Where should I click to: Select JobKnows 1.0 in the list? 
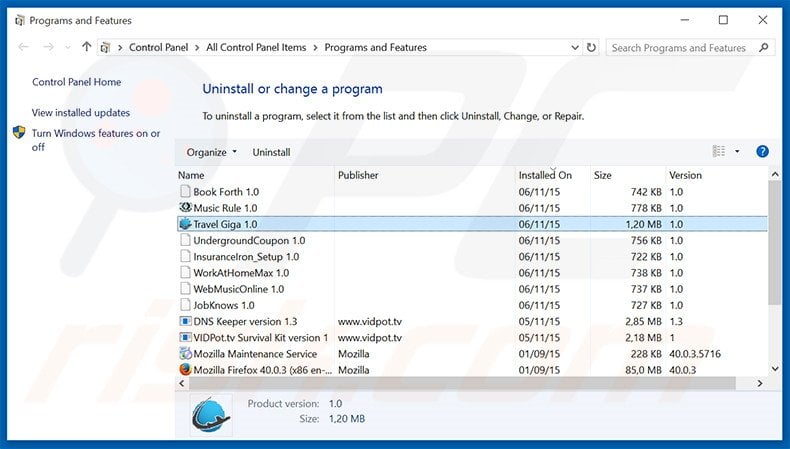pos(472,305)
